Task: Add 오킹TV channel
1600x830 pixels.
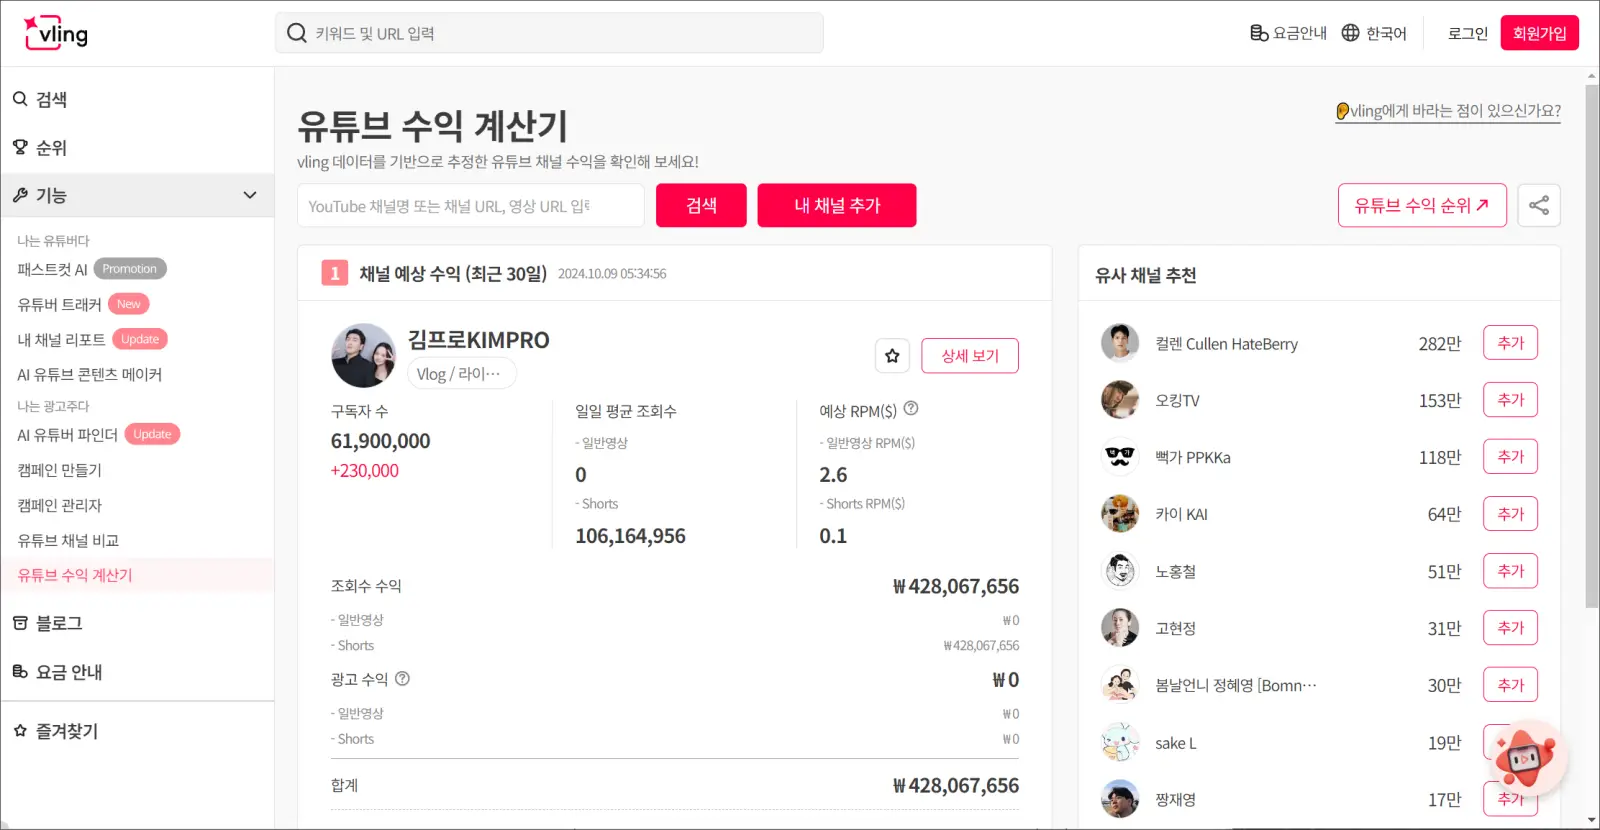Action: point(1510,400)
